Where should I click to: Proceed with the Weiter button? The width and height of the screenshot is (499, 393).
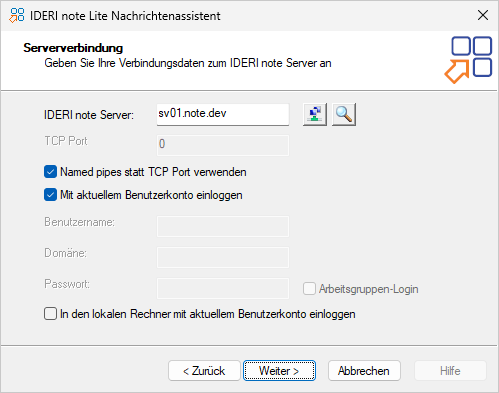pos(279,371)
